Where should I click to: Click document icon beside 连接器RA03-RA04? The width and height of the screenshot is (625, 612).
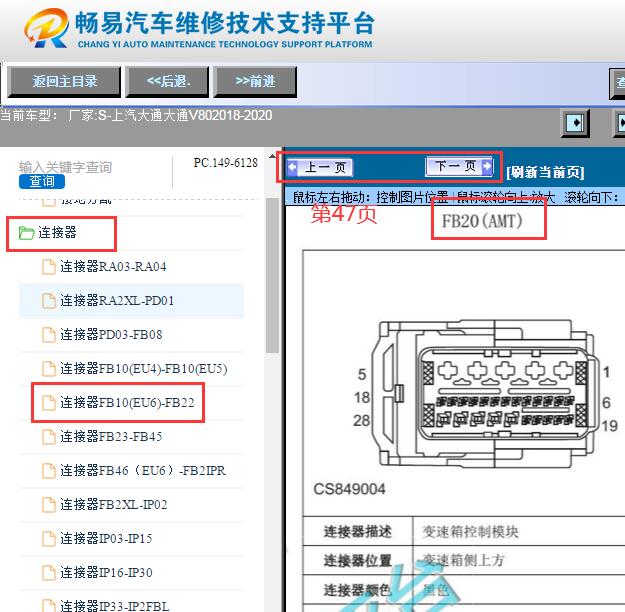point(49,267)
